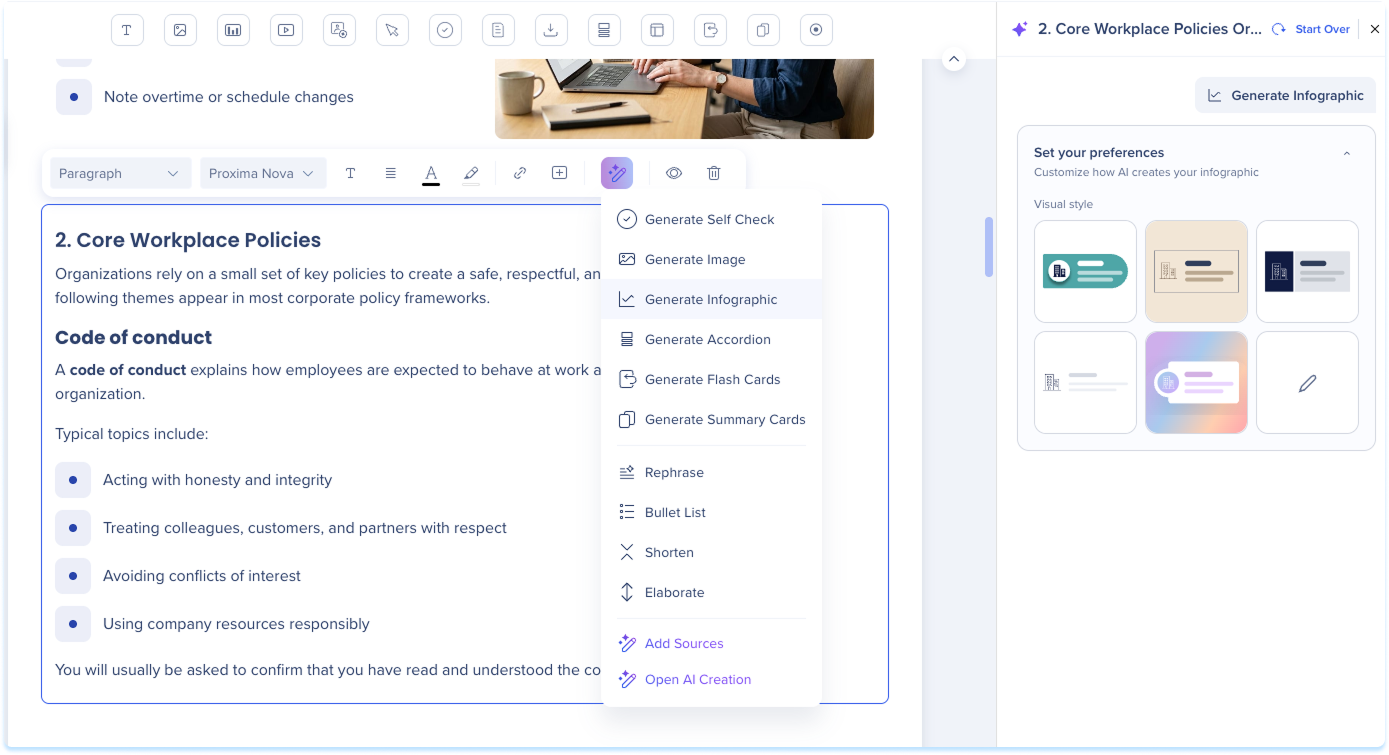The width and height of the screenshot is (1389, 755).
Task: Open the text alignment icon
Action: click(391, 173)
